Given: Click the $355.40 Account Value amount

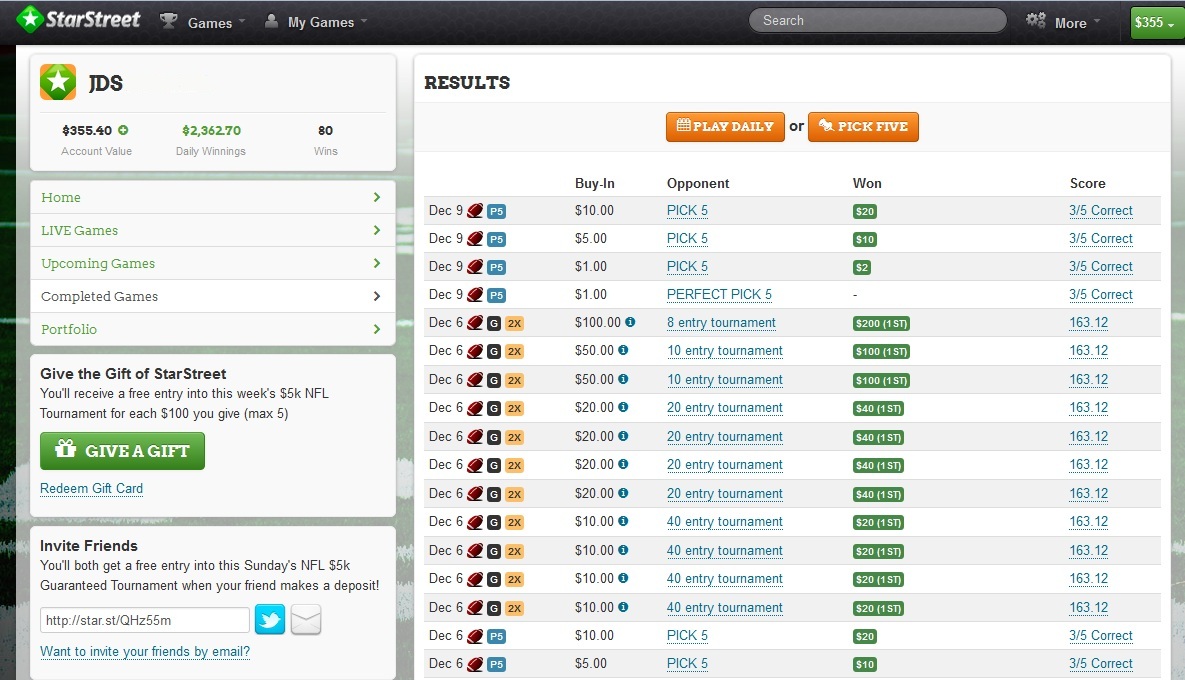Looking at the screenshot, I should pos(87,131).
